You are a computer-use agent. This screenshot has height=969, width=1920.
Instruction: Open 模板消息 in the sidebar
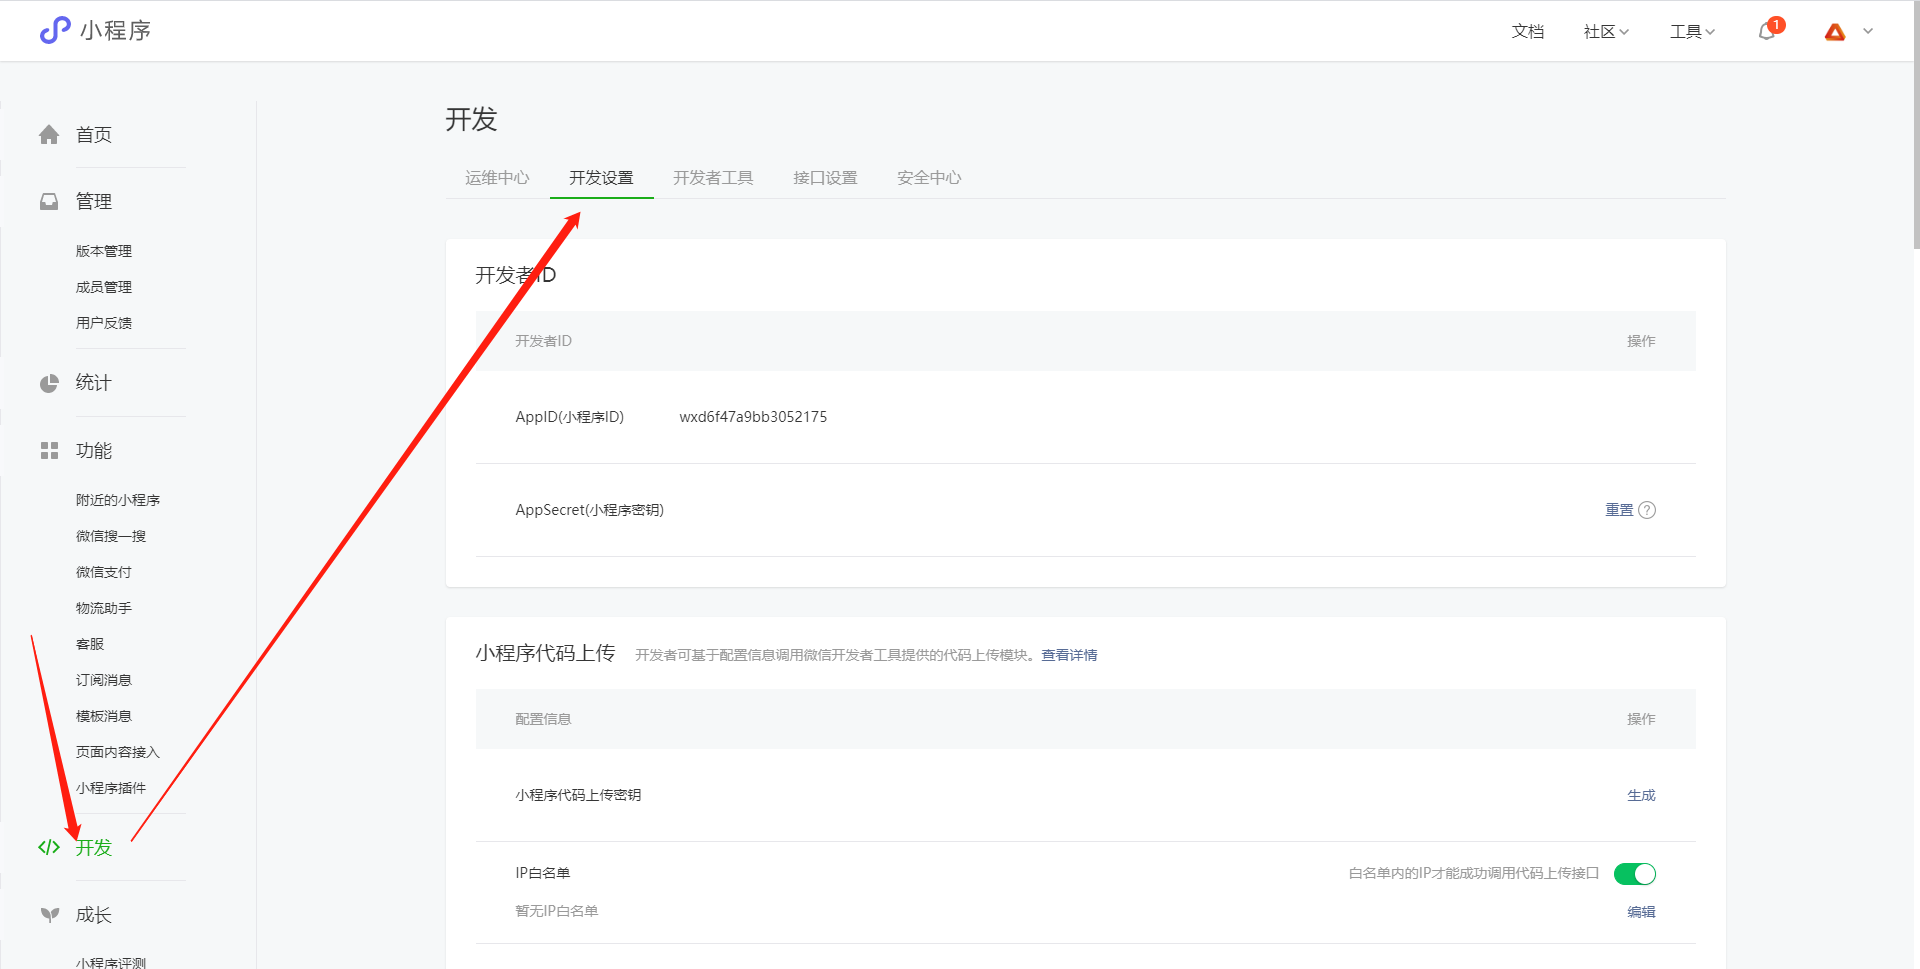click(x=104, y=716)
